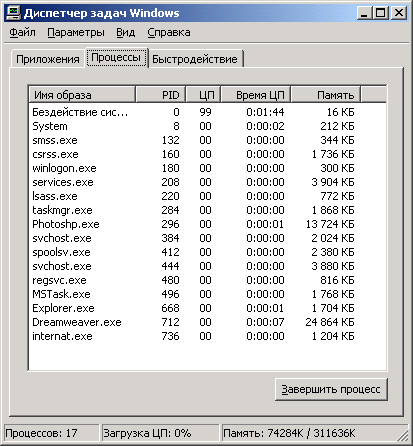The image size is (413, 446).
Task: Sort by Время ЦП column header
Action: [x=255, y=95]
